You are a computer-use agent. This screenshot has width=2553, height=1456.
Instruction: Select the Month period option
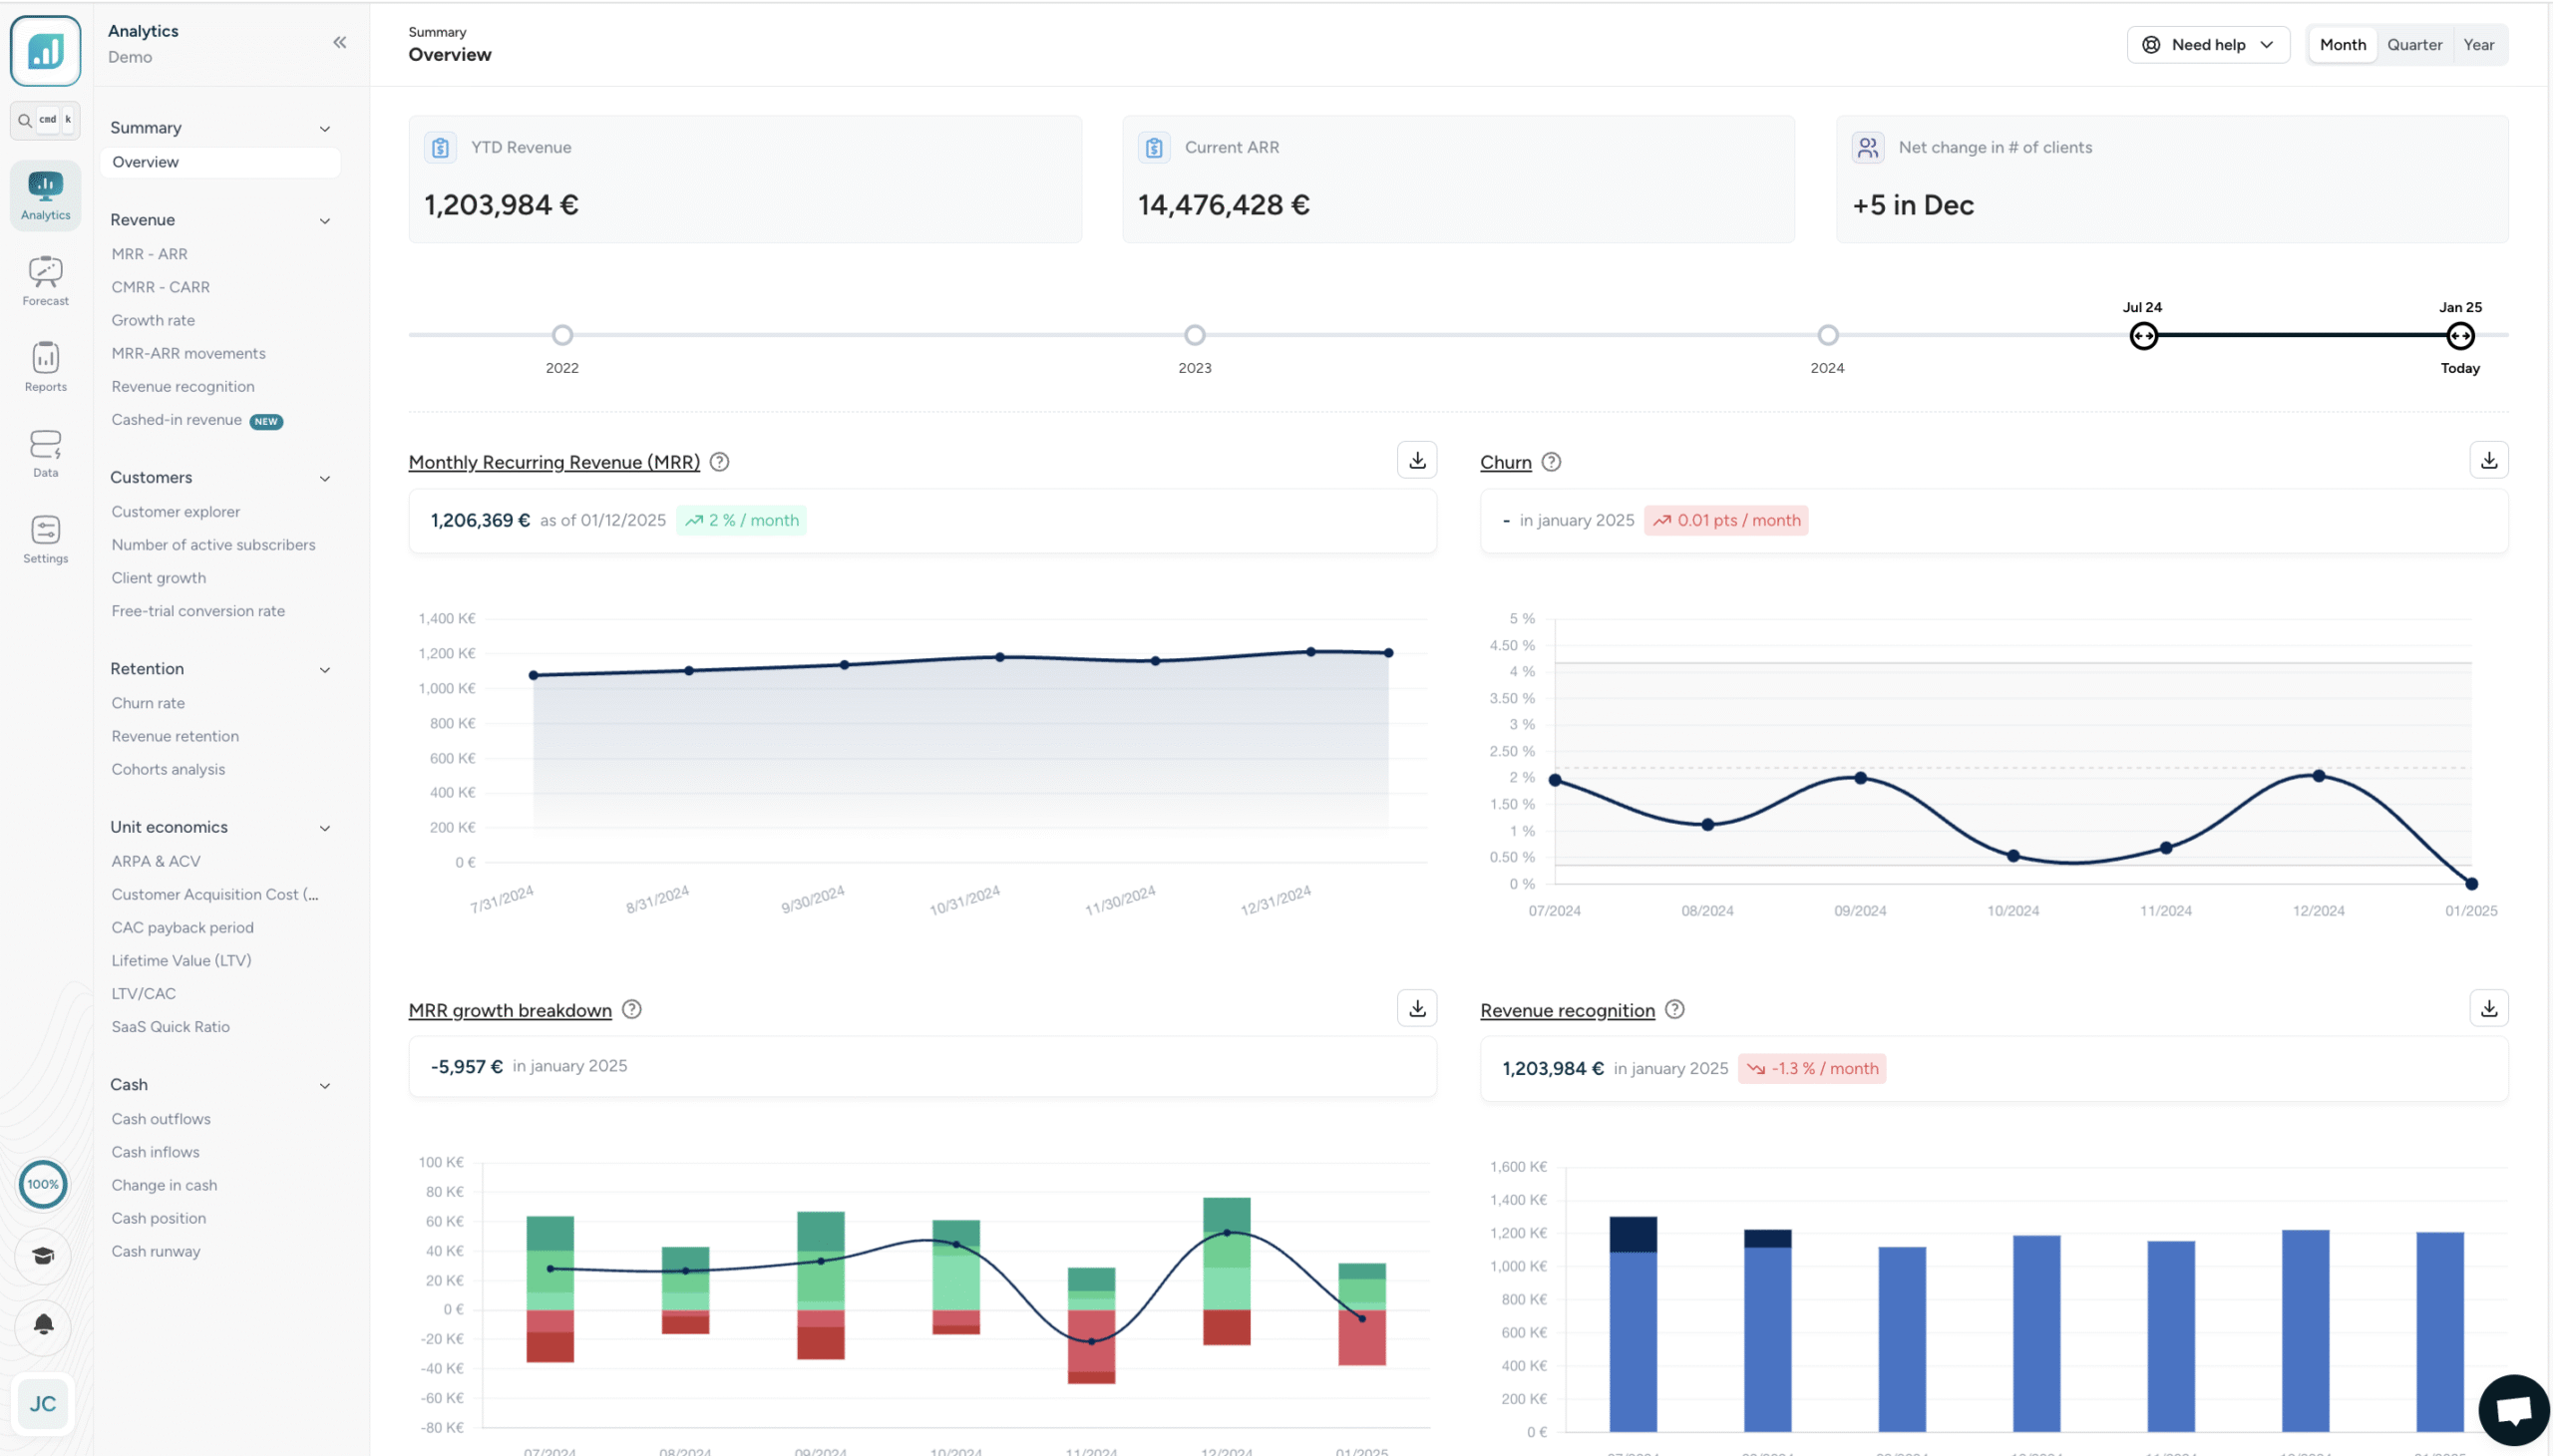pos(2342,45)
